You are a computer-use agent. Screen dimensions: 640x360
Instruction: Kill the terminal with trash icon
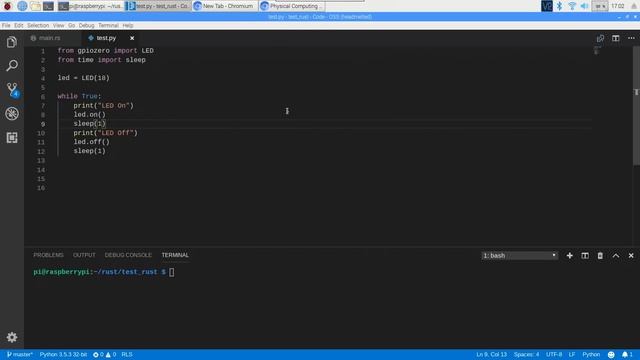tap(600, 256)
